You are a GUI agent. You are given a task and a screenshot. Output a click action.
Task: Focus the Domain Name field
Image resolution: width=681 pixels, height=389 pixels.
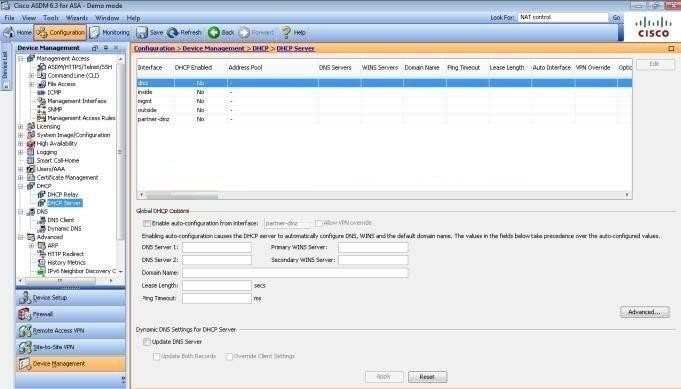point(295,273)
